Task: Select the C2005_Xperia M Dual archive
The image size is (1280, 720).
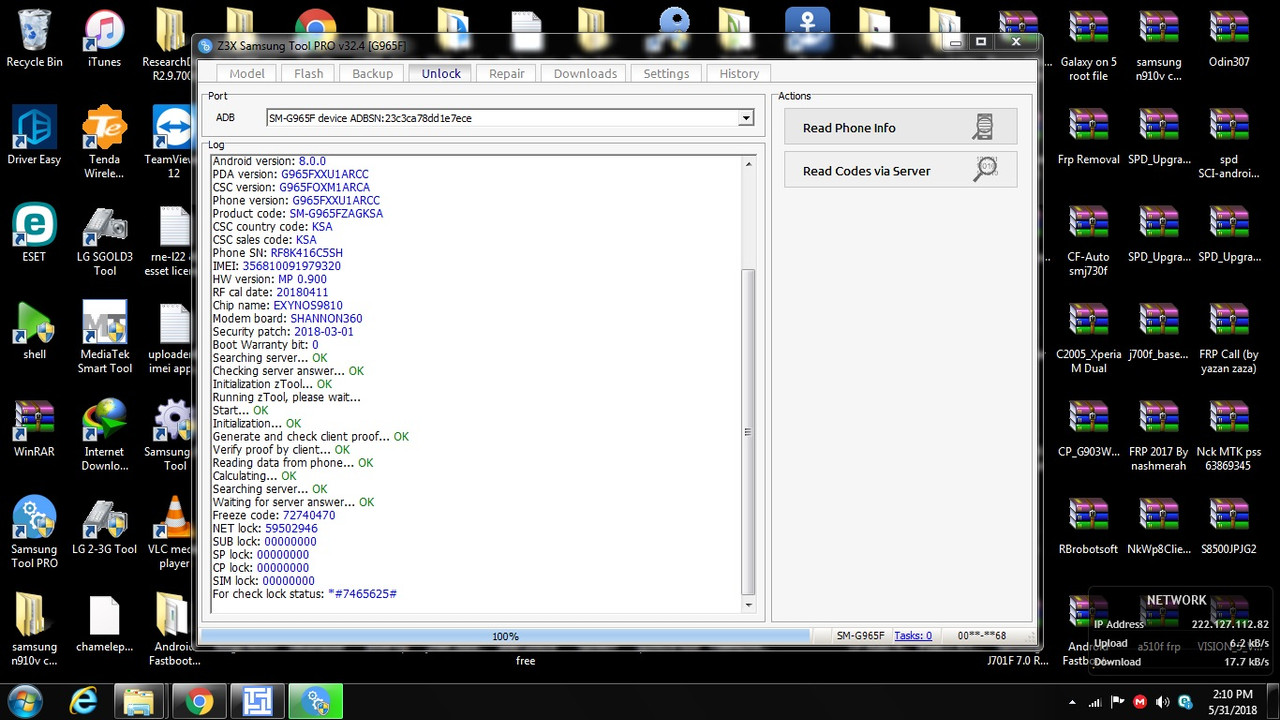Action: 1088,338
